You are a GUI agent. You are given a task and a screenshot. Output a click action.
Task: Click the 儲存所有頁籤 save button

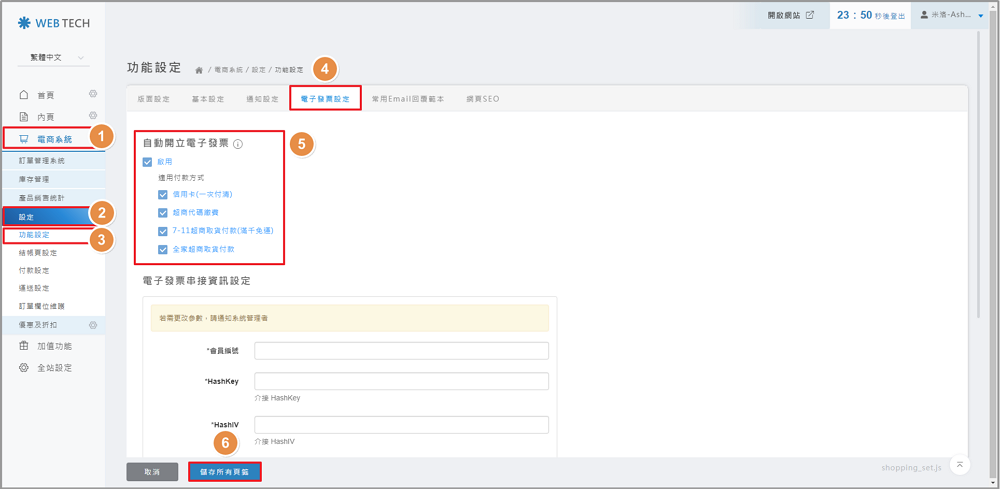[x=225, y=471]
